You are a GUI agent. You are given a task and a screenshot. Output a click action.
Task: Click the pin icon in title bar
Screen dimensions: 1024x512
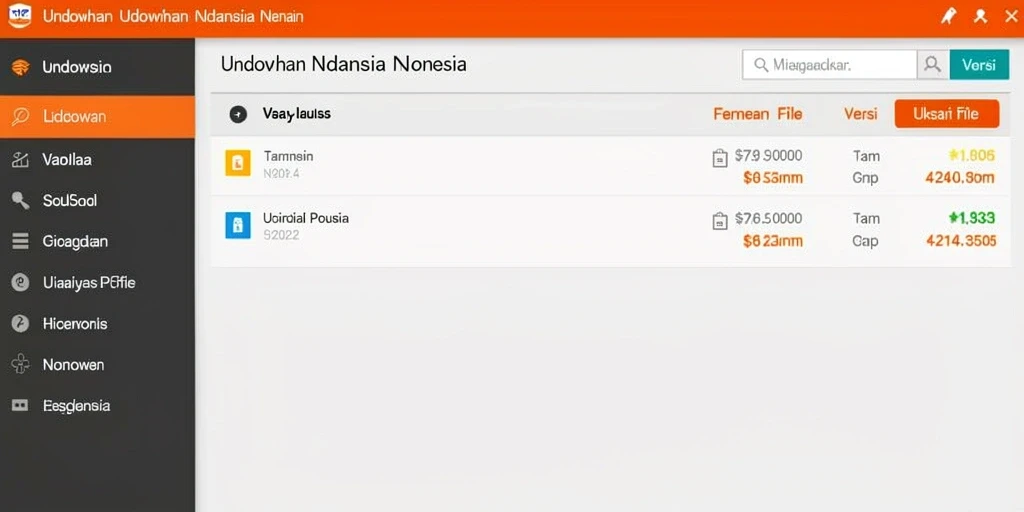(x=948, y=17)
